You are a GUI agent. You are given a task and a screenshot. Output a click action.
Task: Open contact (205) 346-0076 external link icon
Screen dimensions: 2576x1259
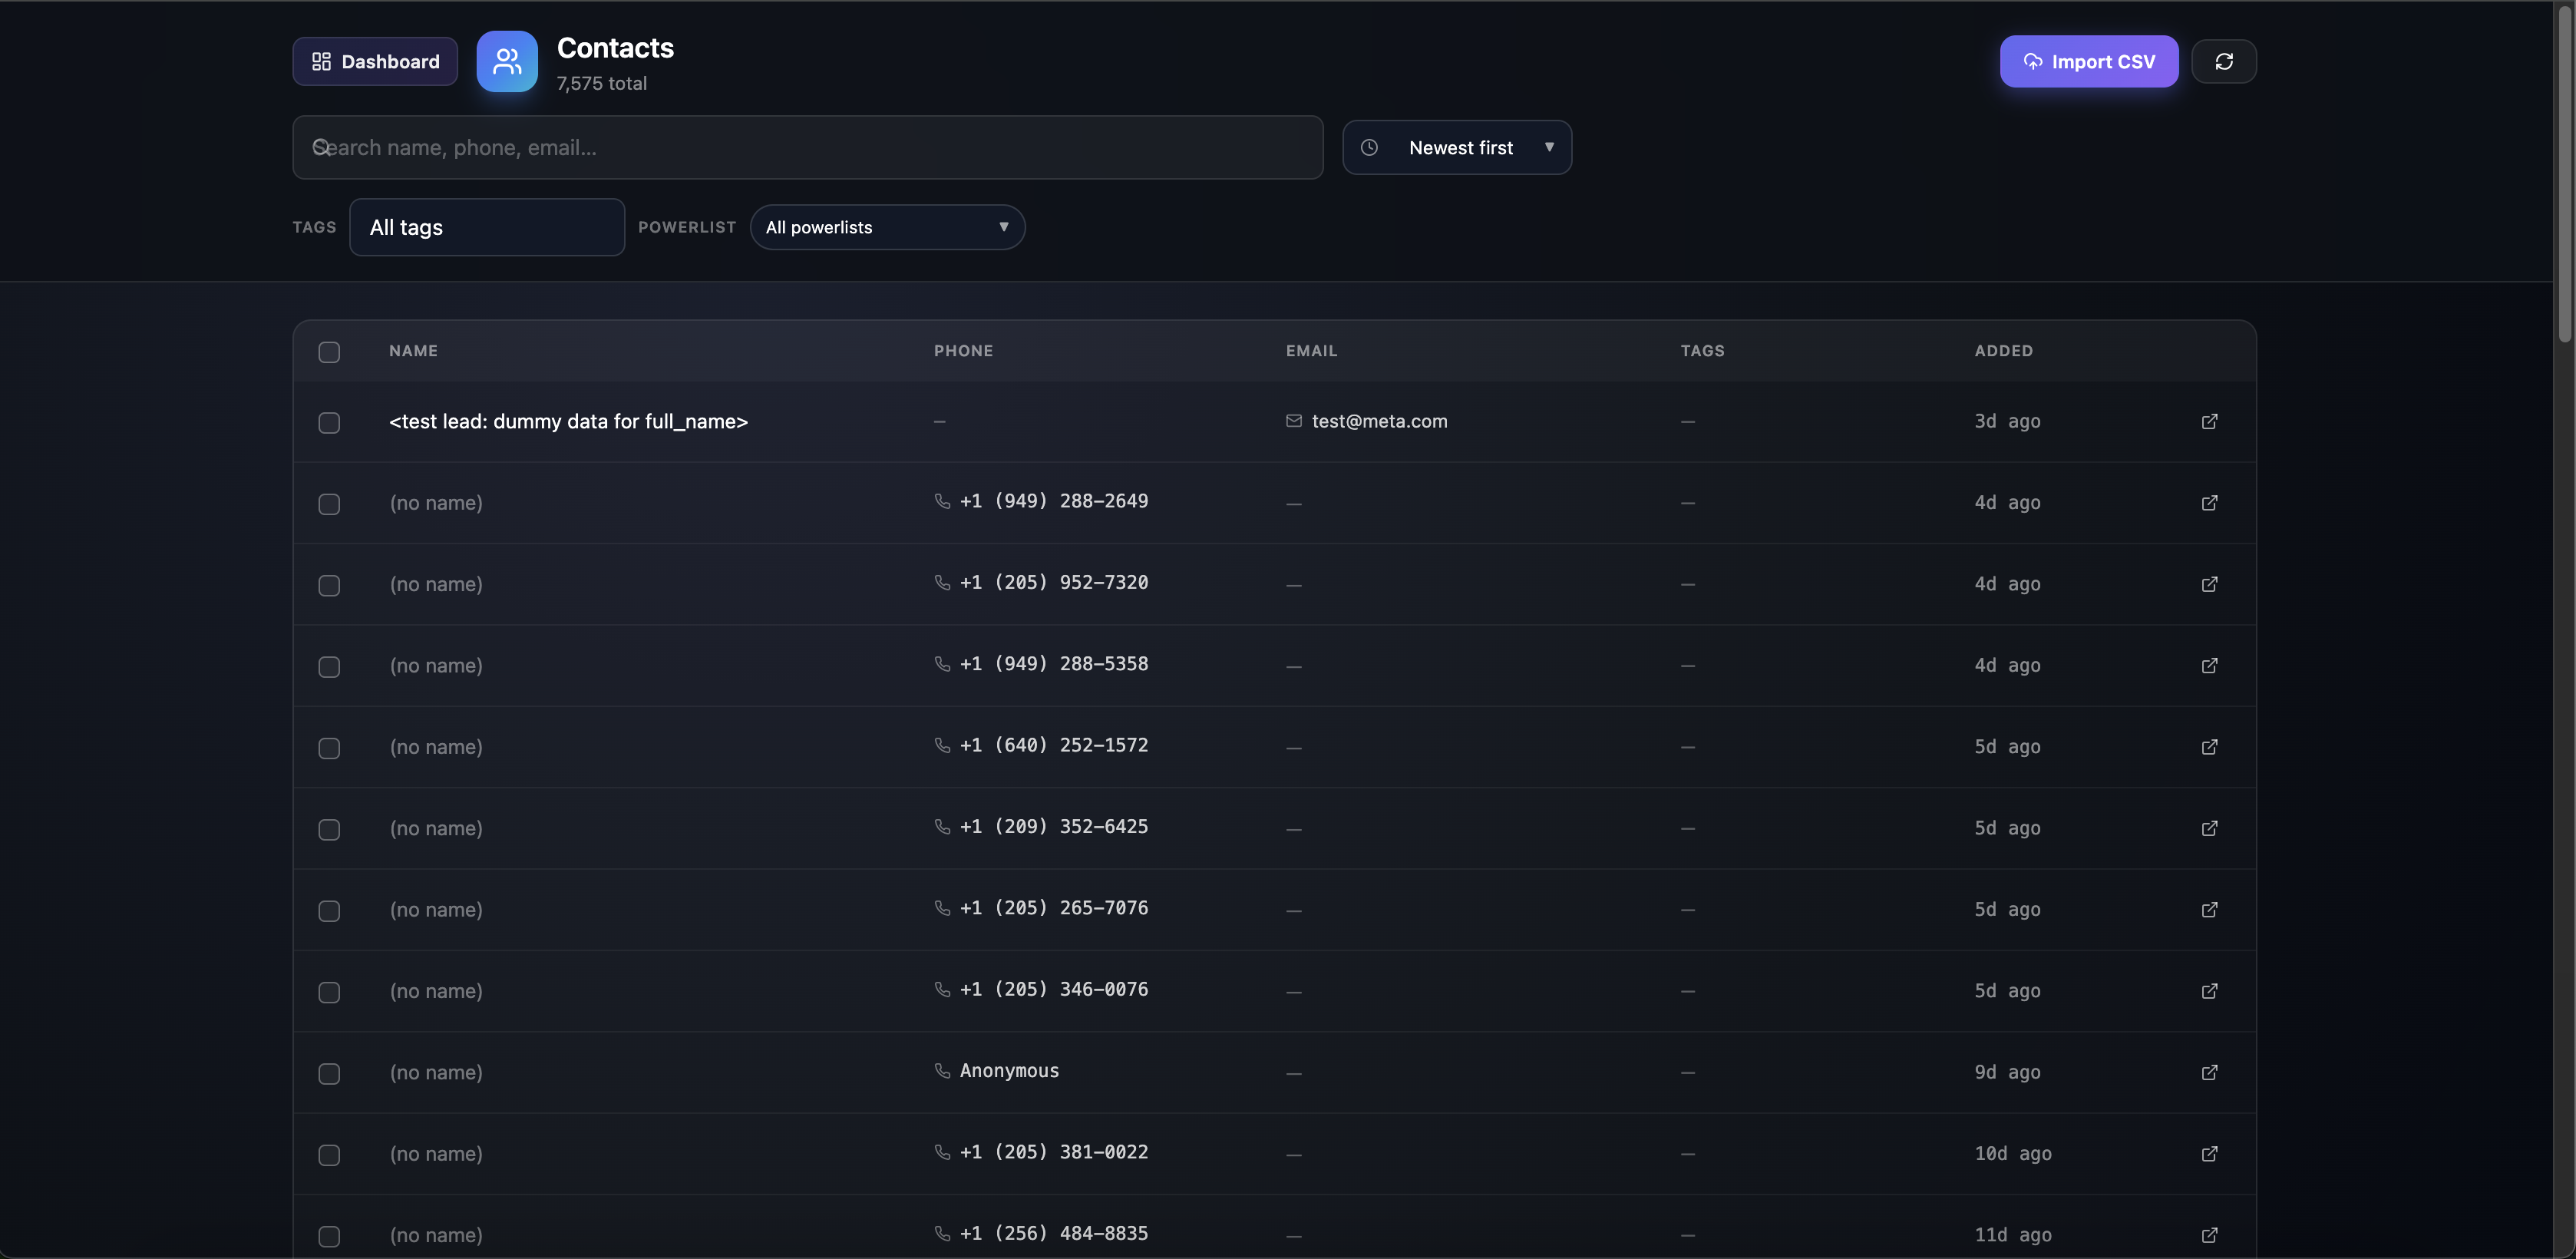point(2209,991)
